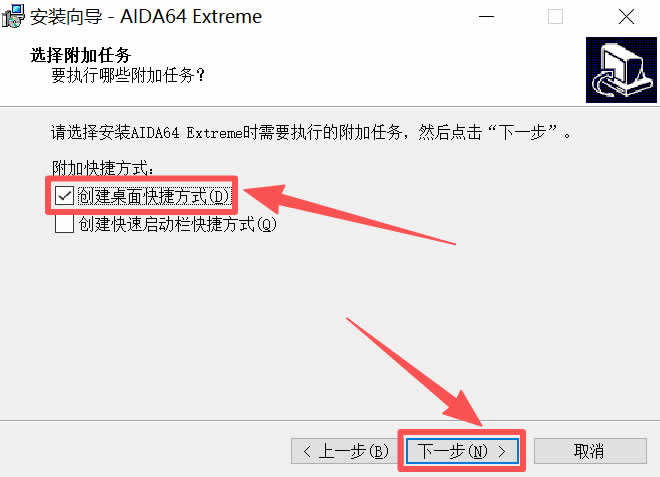This screenshot has width=660, height=477.
Task: Click the 创建快速启动栏快捷方式(Q) label text
Action: coord(178,224)
